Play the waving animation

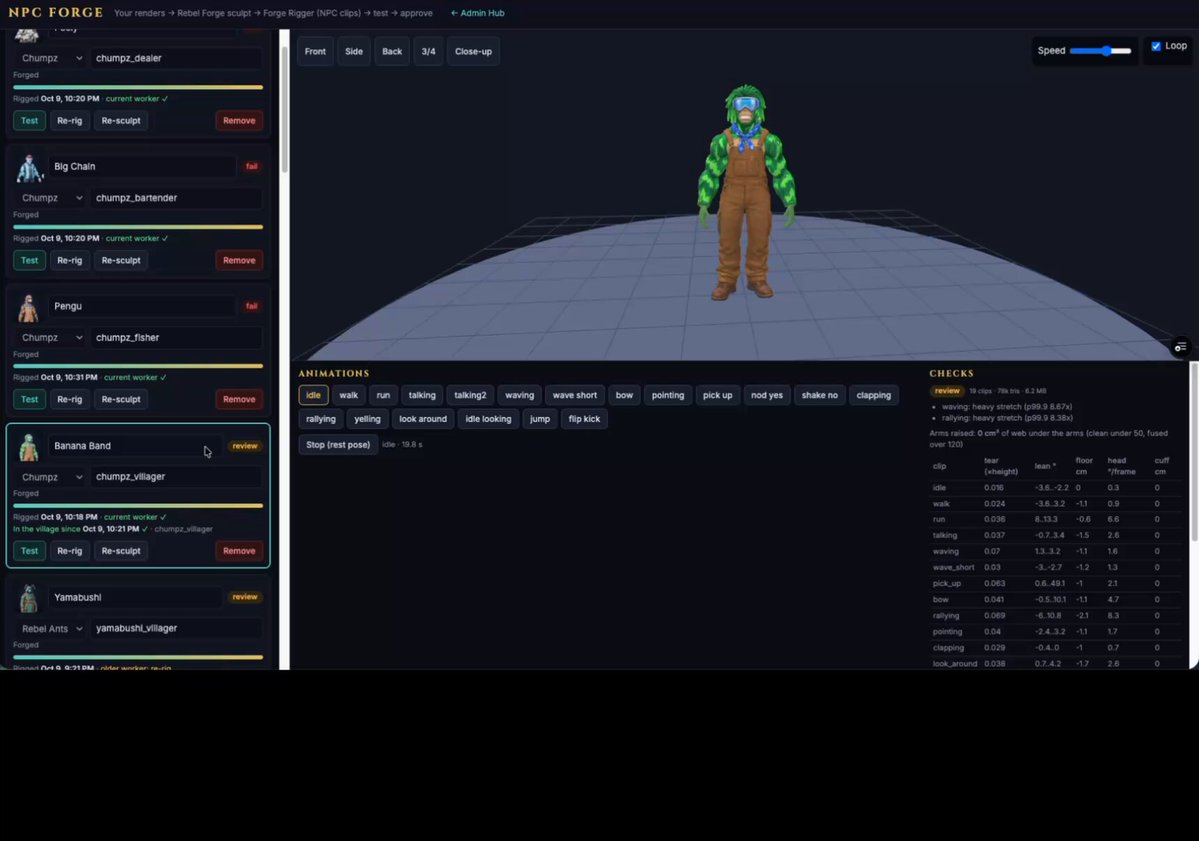519,395
